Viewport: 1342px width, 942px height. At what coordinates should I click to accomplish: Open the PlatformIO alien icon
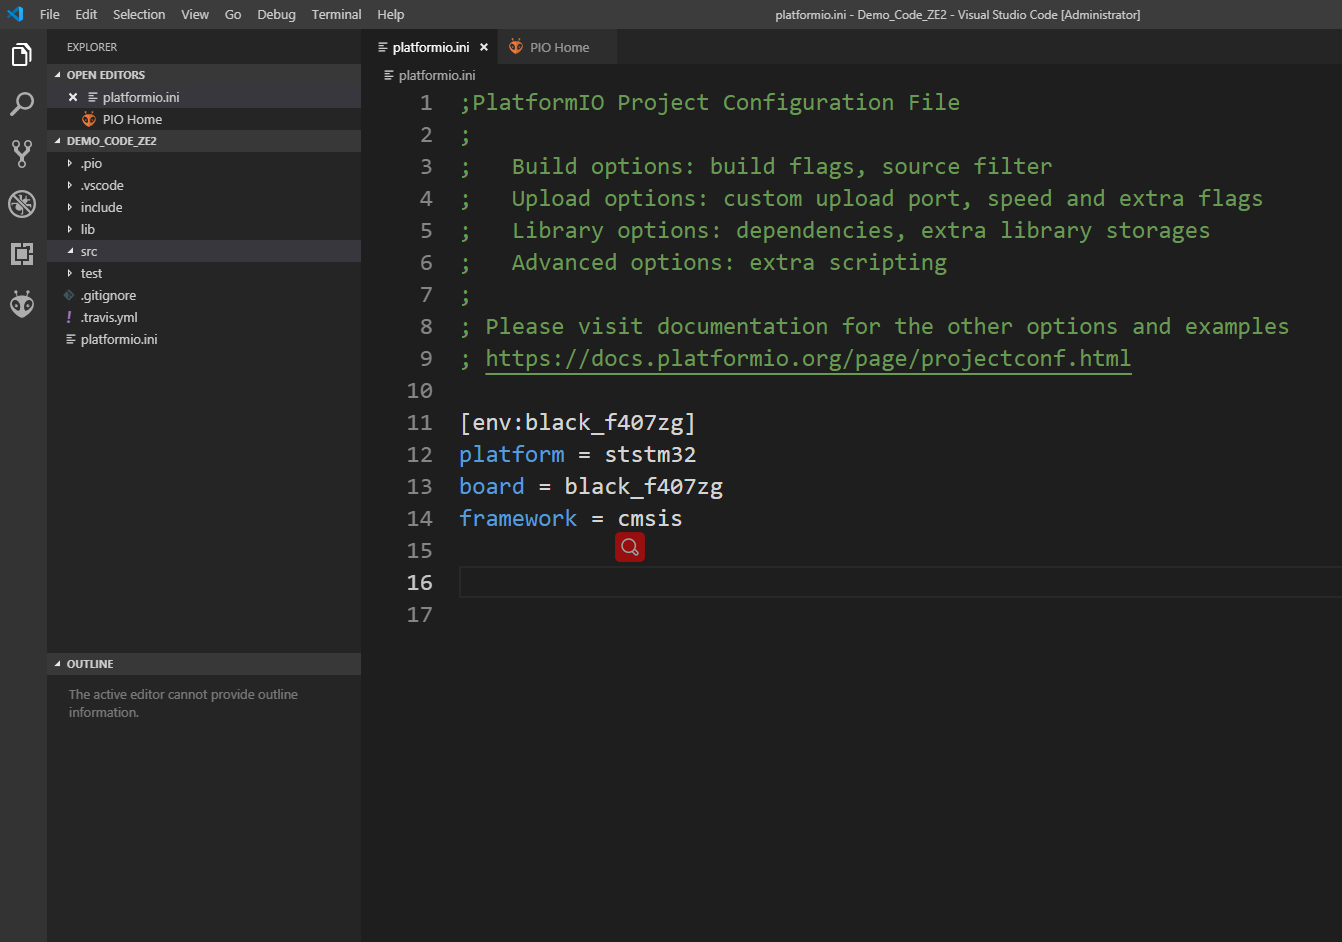(x=22, y=303)
